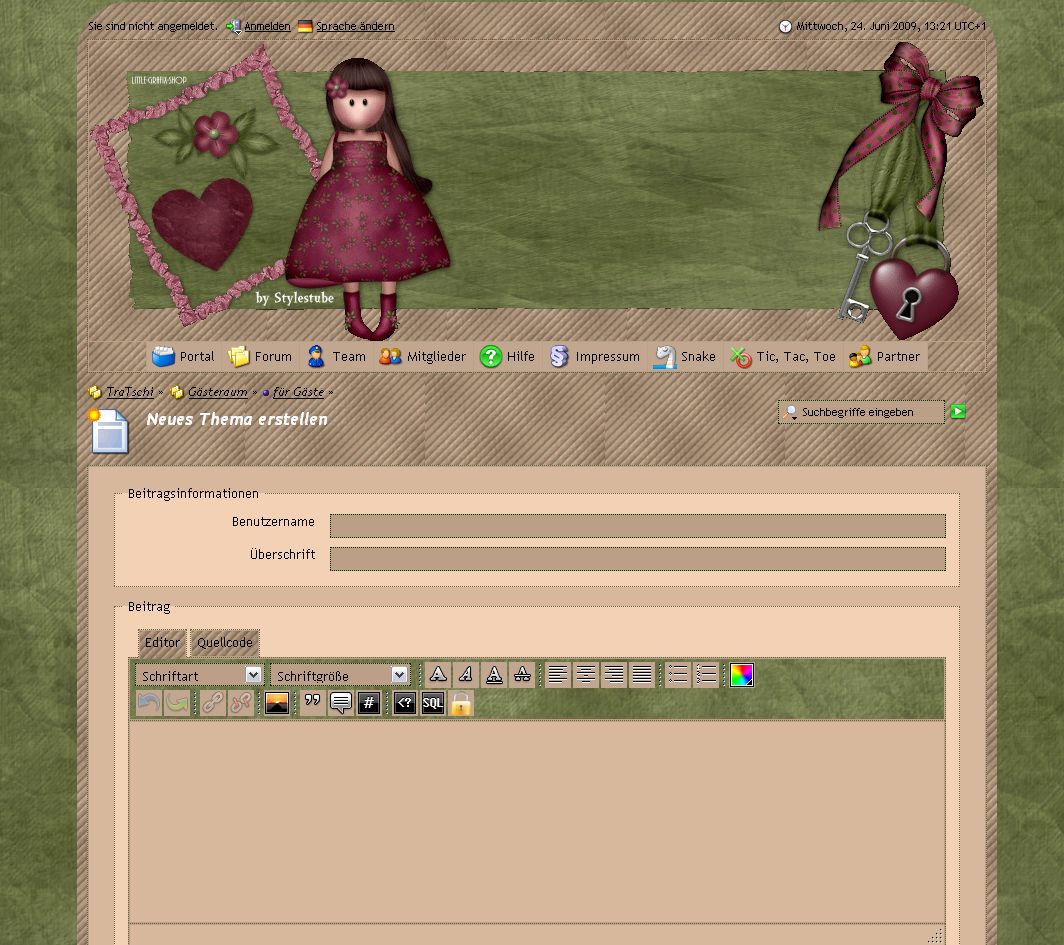Click the underline text icon
This screenshot has height=945, width=1064.
coord(494,675)
